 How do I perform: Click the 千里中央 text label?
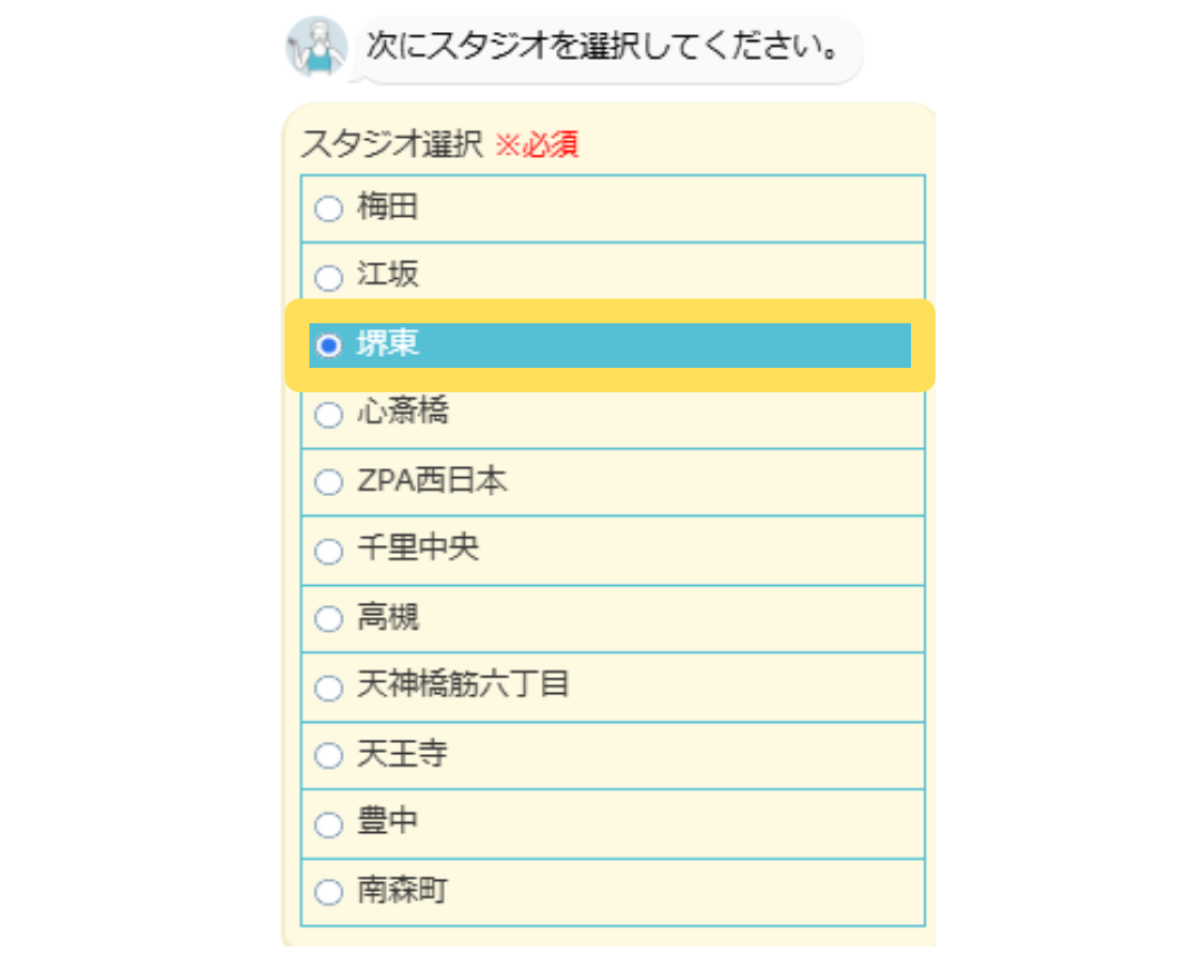click(418, 549)
